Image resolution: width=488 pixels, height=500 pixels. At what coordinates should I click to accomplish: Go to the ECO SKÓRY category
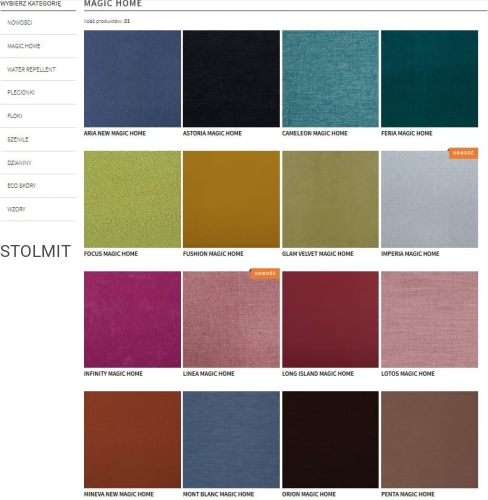point(22,186)
